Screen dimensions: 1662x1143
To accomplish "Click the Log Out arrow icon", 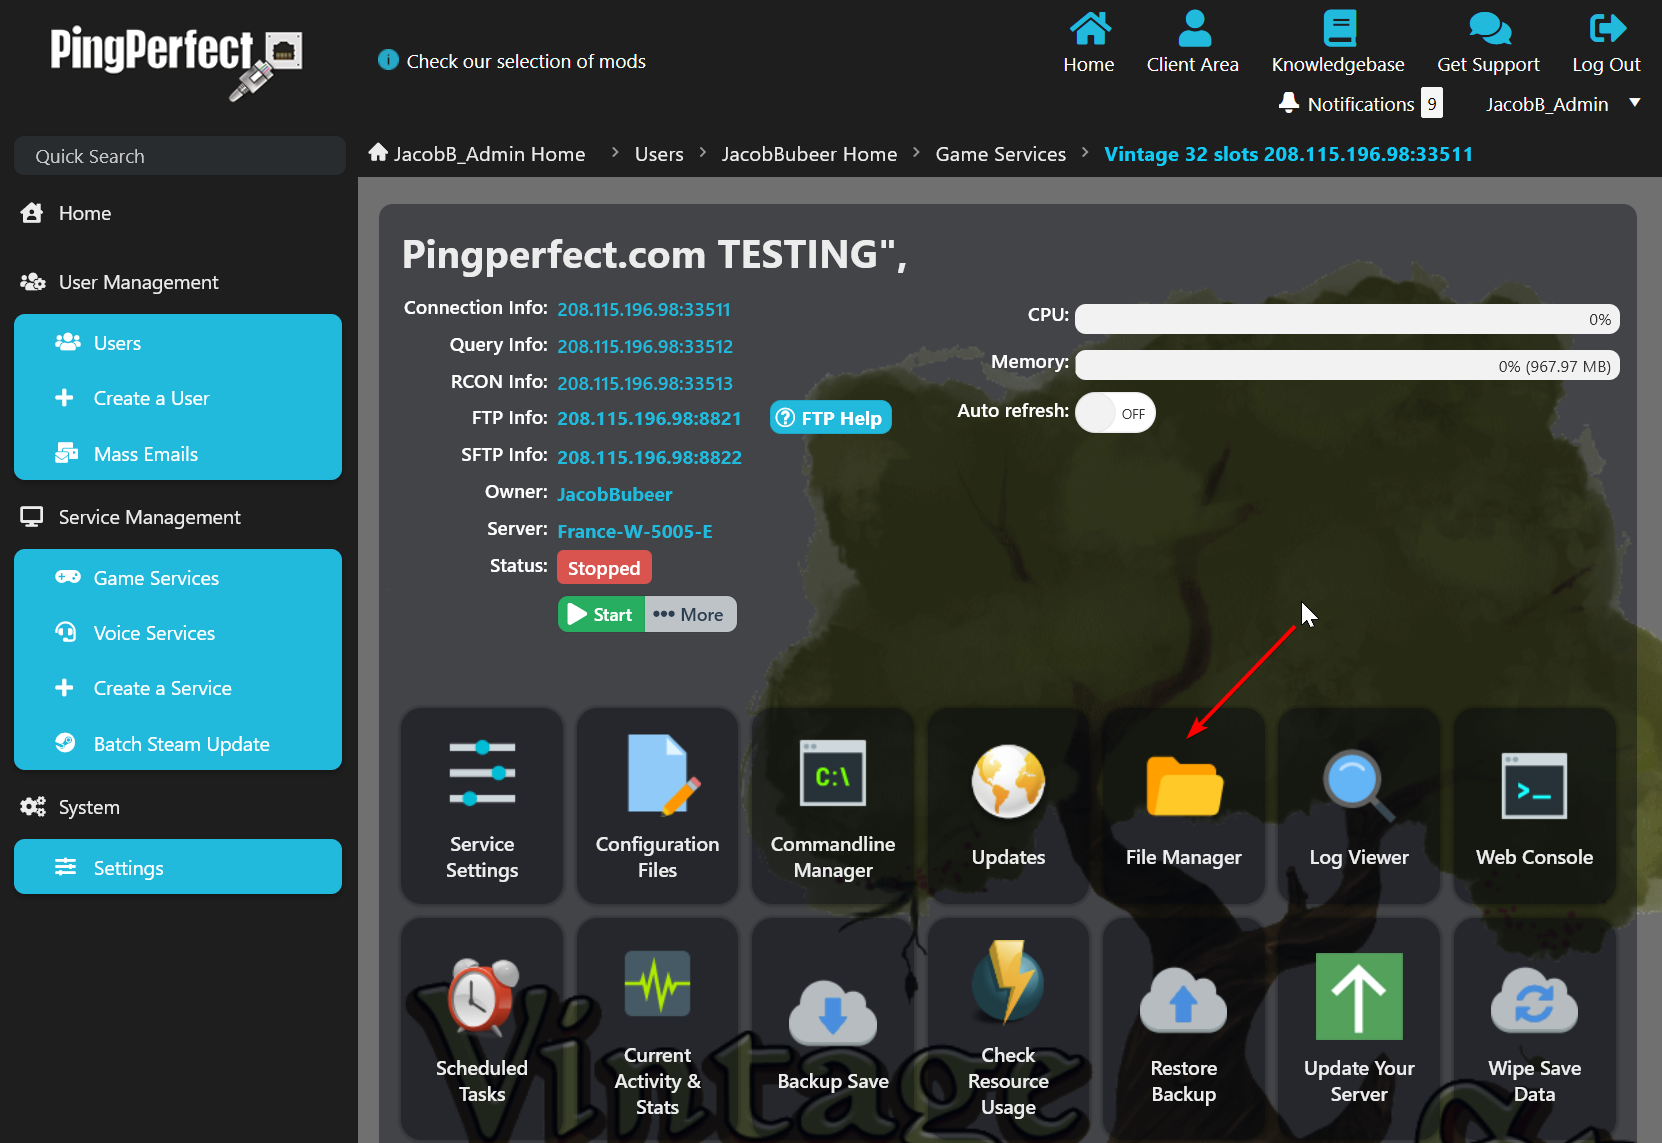I will pyautogui.click(x=1607, y=28).
